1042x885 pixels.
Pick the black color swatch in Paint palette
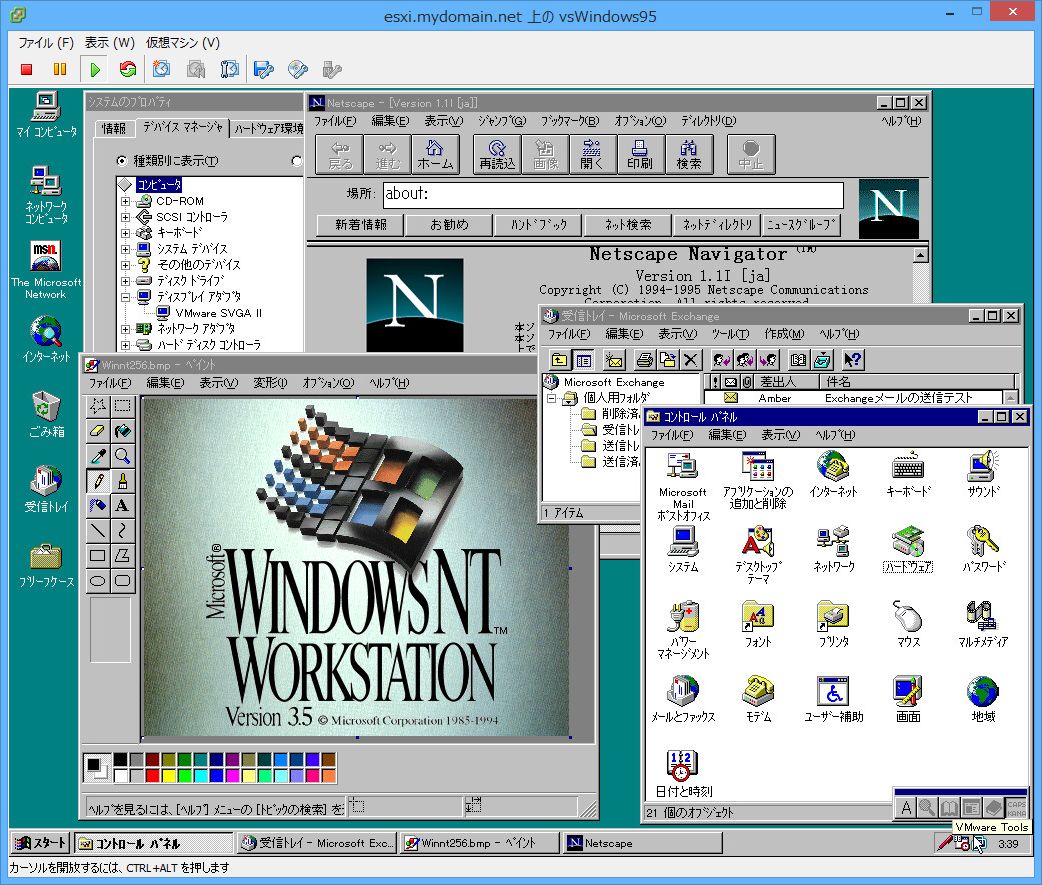tap(120, 759)
